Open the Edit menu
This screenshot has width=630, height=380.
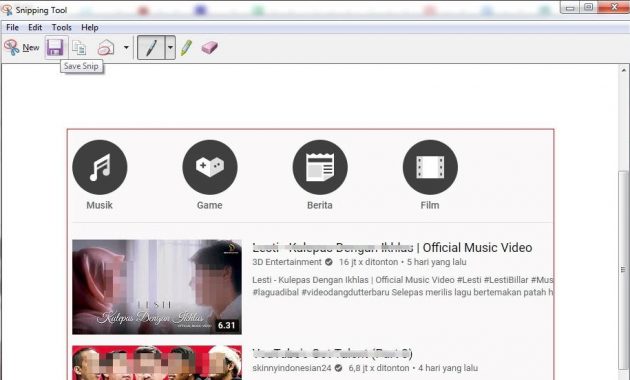35,27
